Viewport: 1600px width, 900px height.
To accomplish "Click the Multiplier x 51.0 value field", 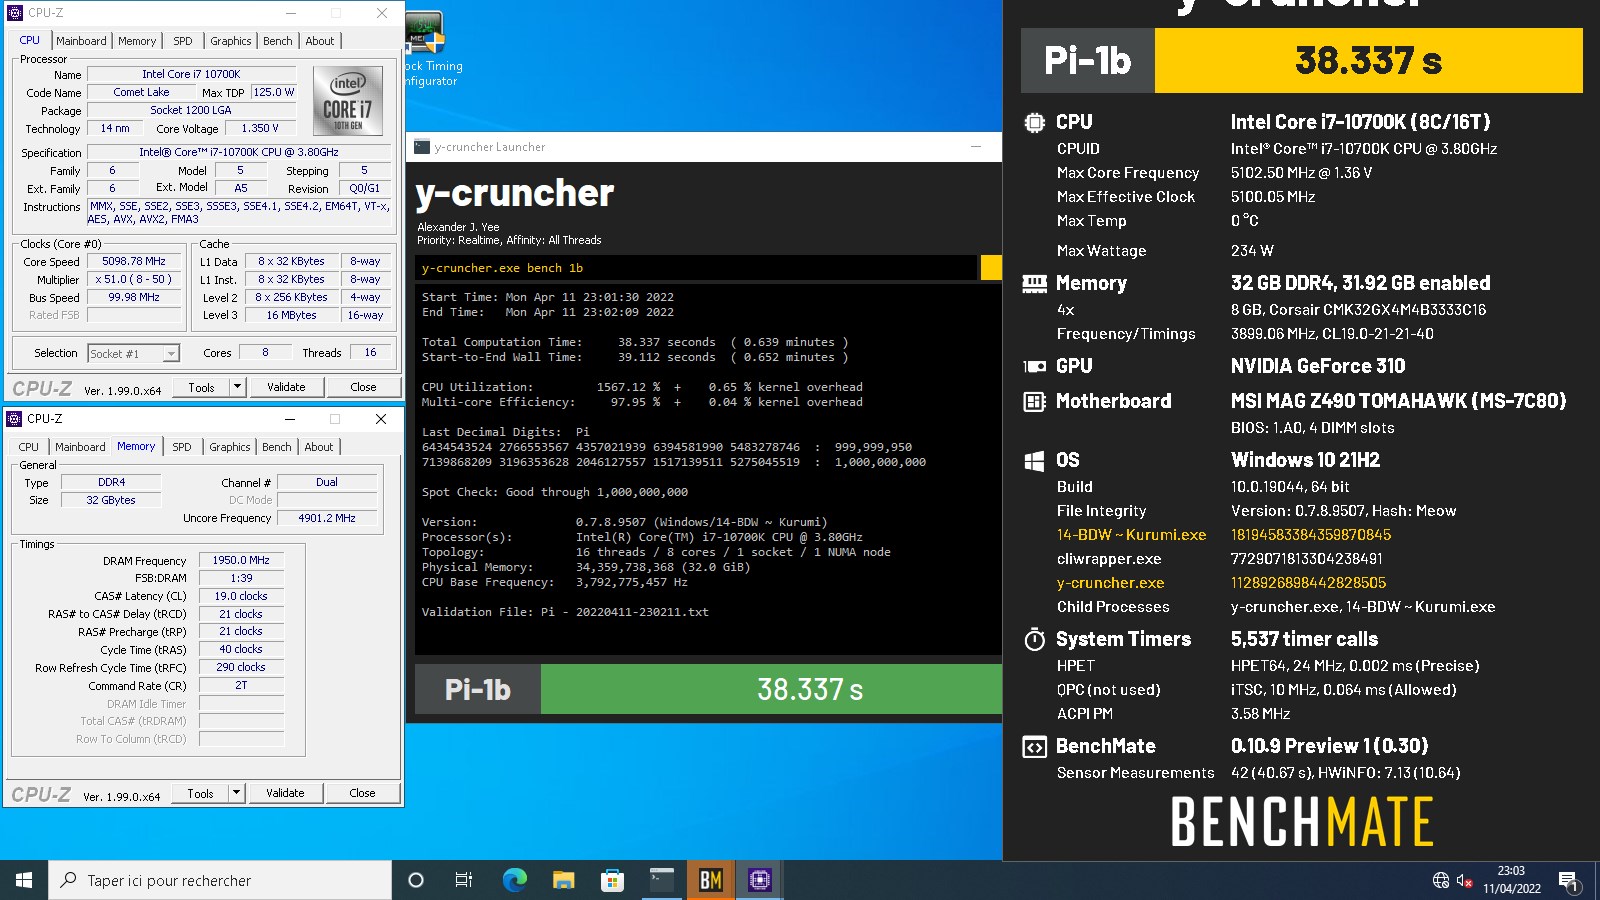I will click(134, 279).
